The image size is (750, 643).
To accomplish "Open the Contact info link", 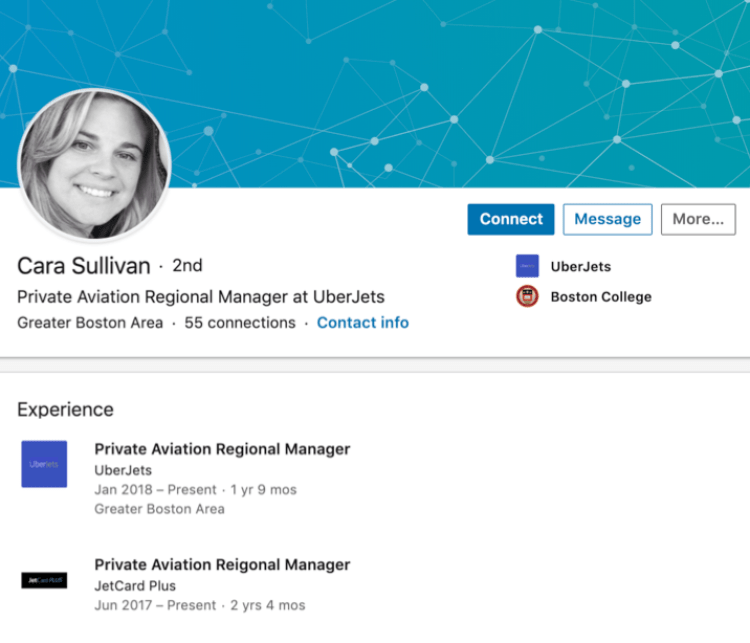I will pyautogui.click(x=362, y=323).
